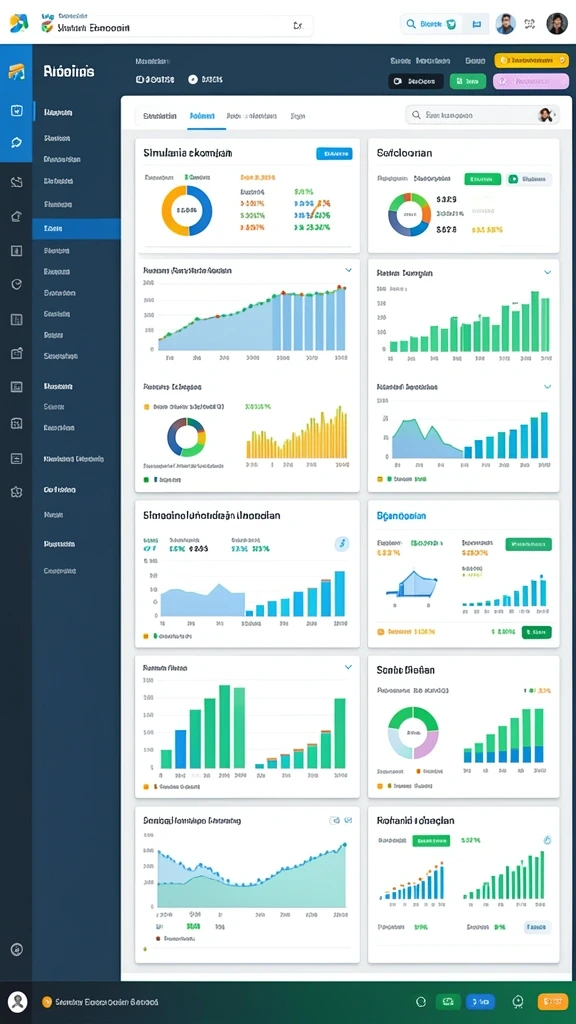Click the round lightning icon in third-row chart card
The height and width of the screenshot is (1024, 576).
point(342,544)
